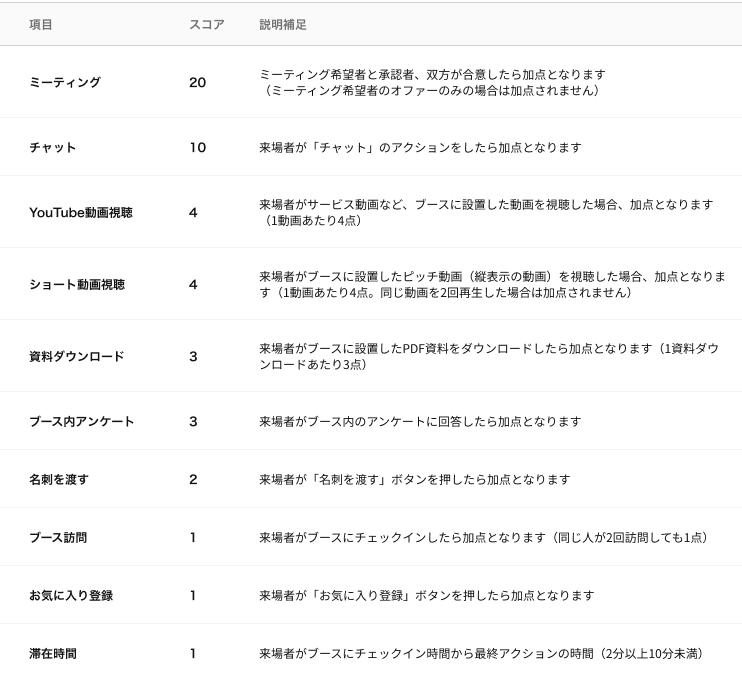Select the チャット item name
Screen dimensions: 742x680
pyautogui.click(x=53, y=148)
